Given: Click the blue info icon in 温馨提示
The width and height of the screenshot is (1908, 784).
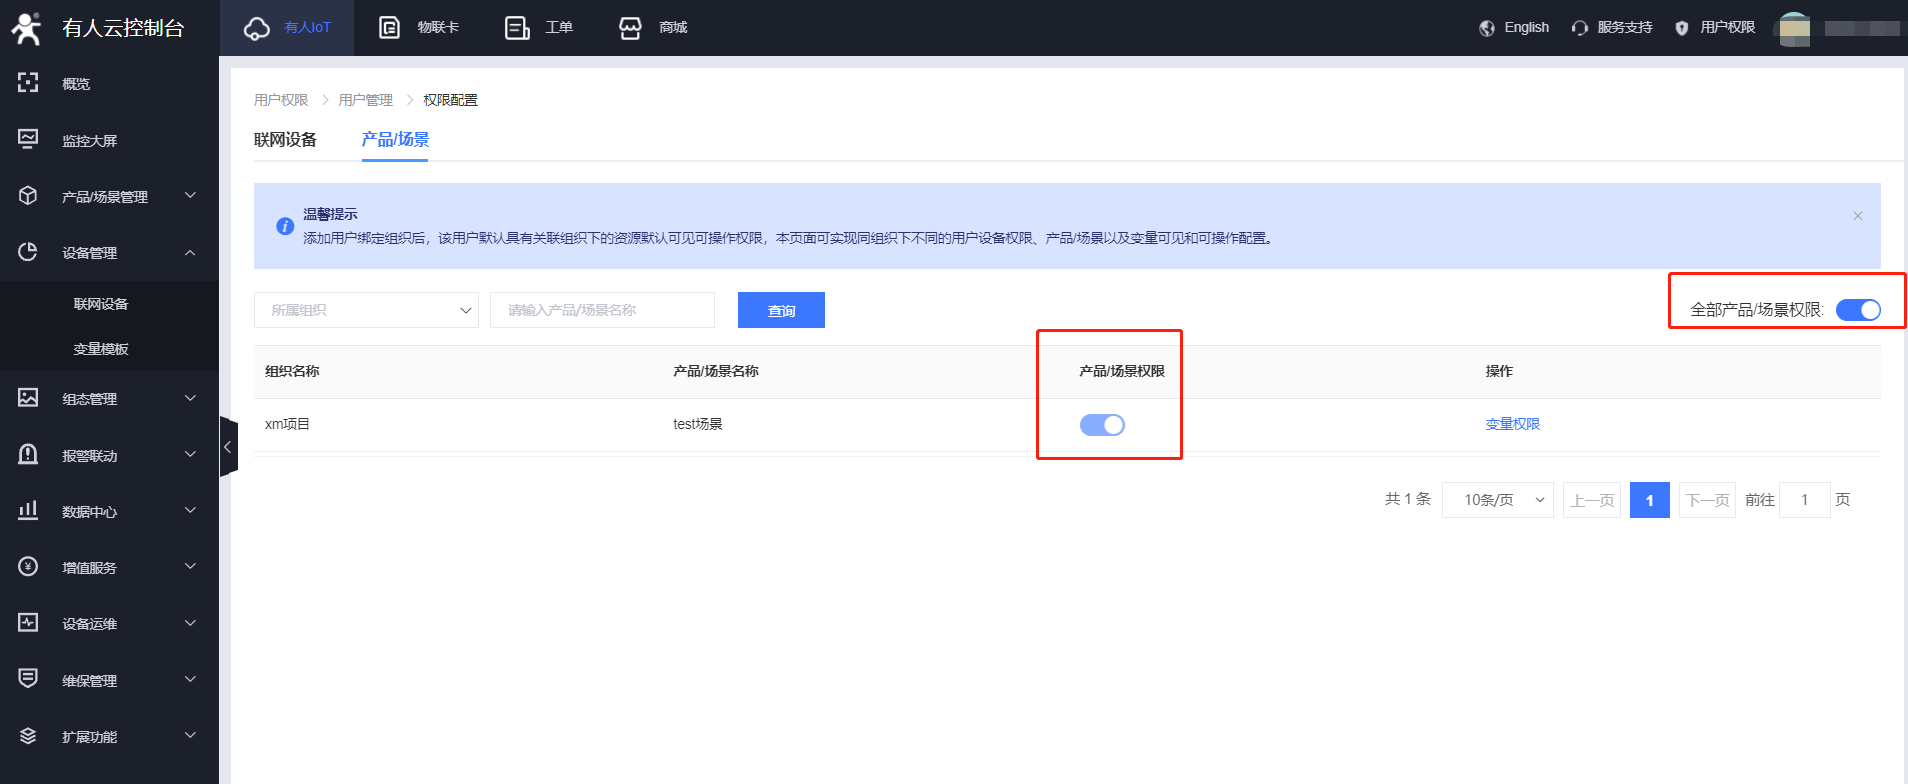Looking at the screenshot, I should (285, 226).
